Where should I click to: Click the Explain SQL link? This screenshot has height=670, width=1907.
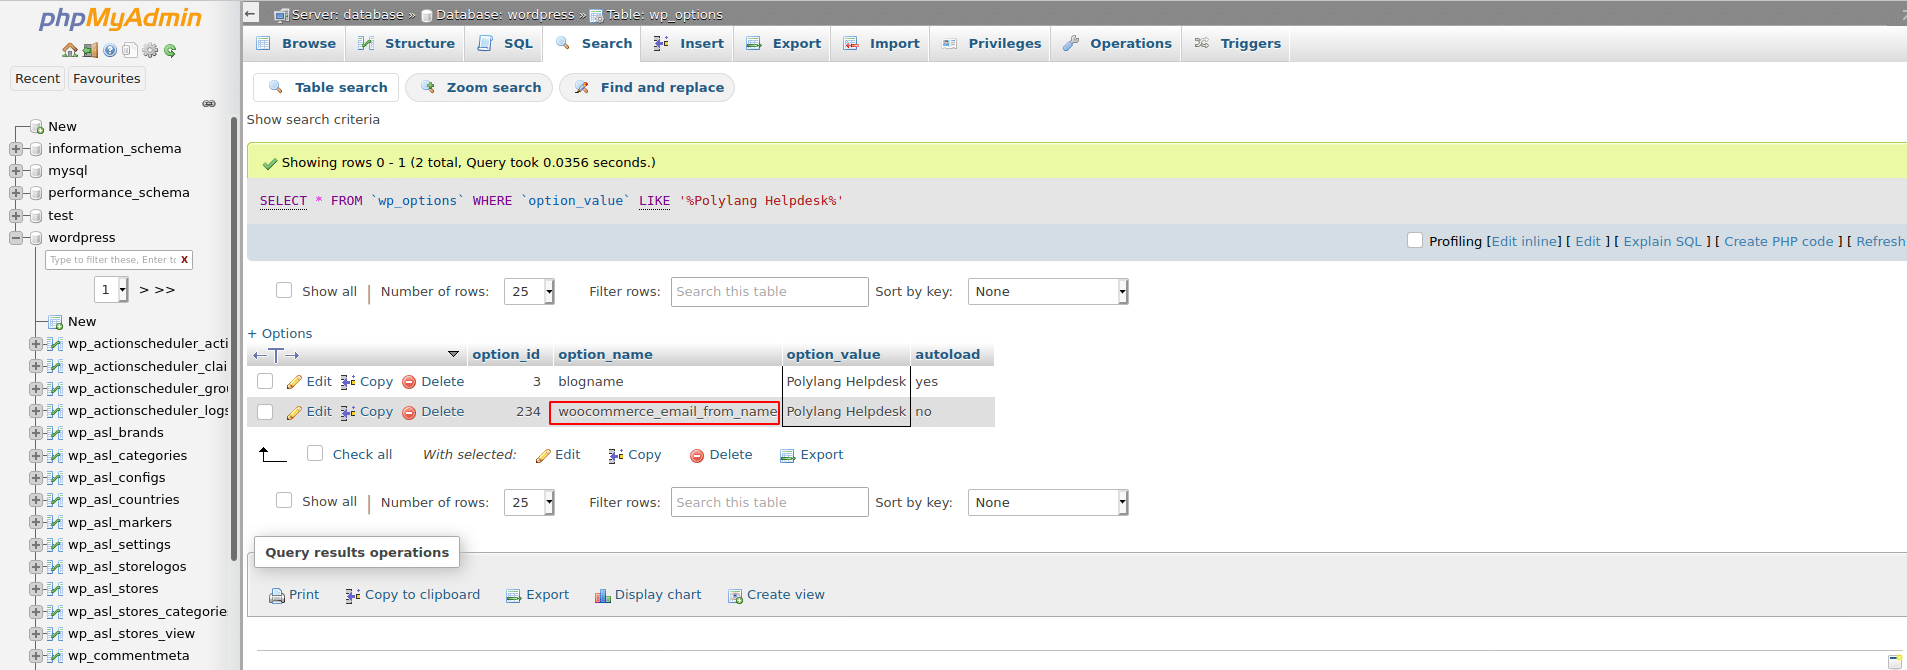[x=1662, y=241]
